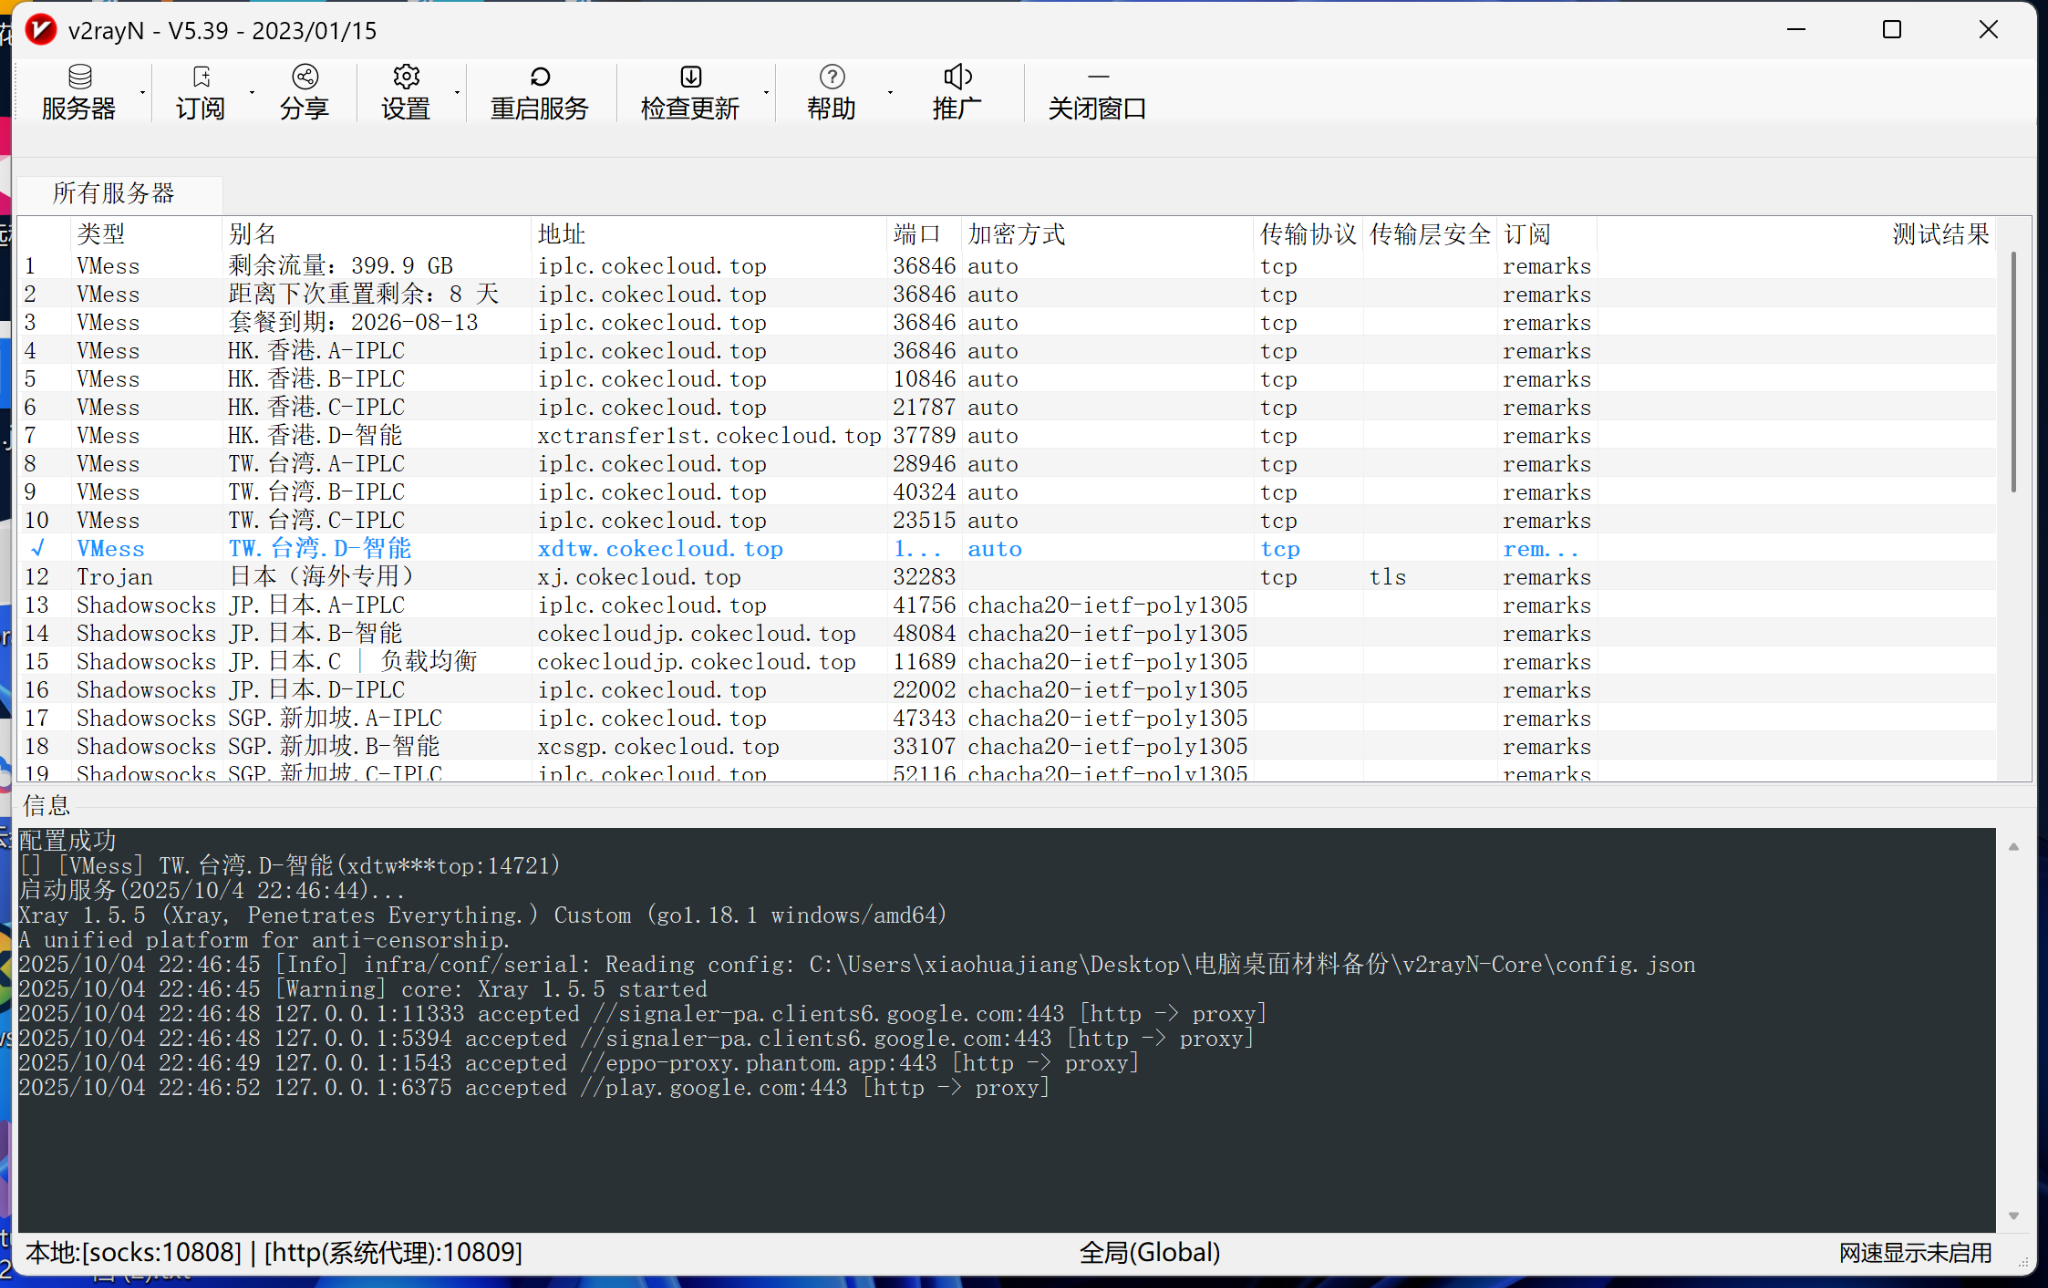Image resolution: width=2048 pixels, height=1288 pixels.
Task: Select the HK.香港.A-IPLC server row
Action: coord(316,351)
